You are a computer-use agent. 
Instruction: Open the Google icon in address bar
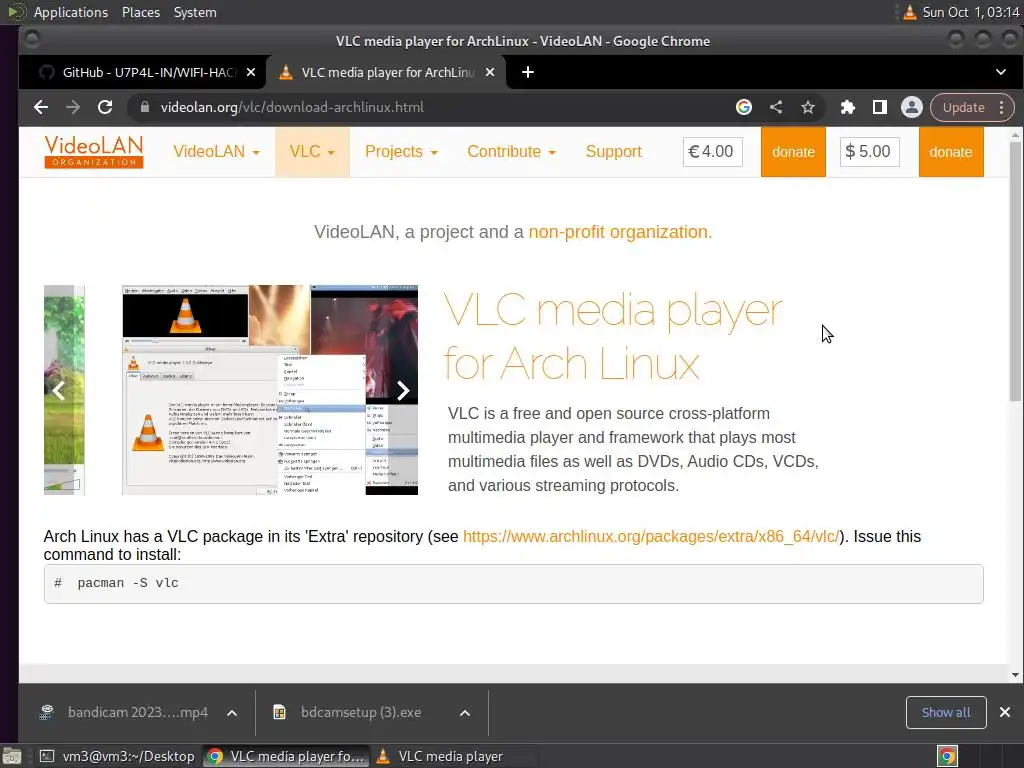tap(744, 107)
